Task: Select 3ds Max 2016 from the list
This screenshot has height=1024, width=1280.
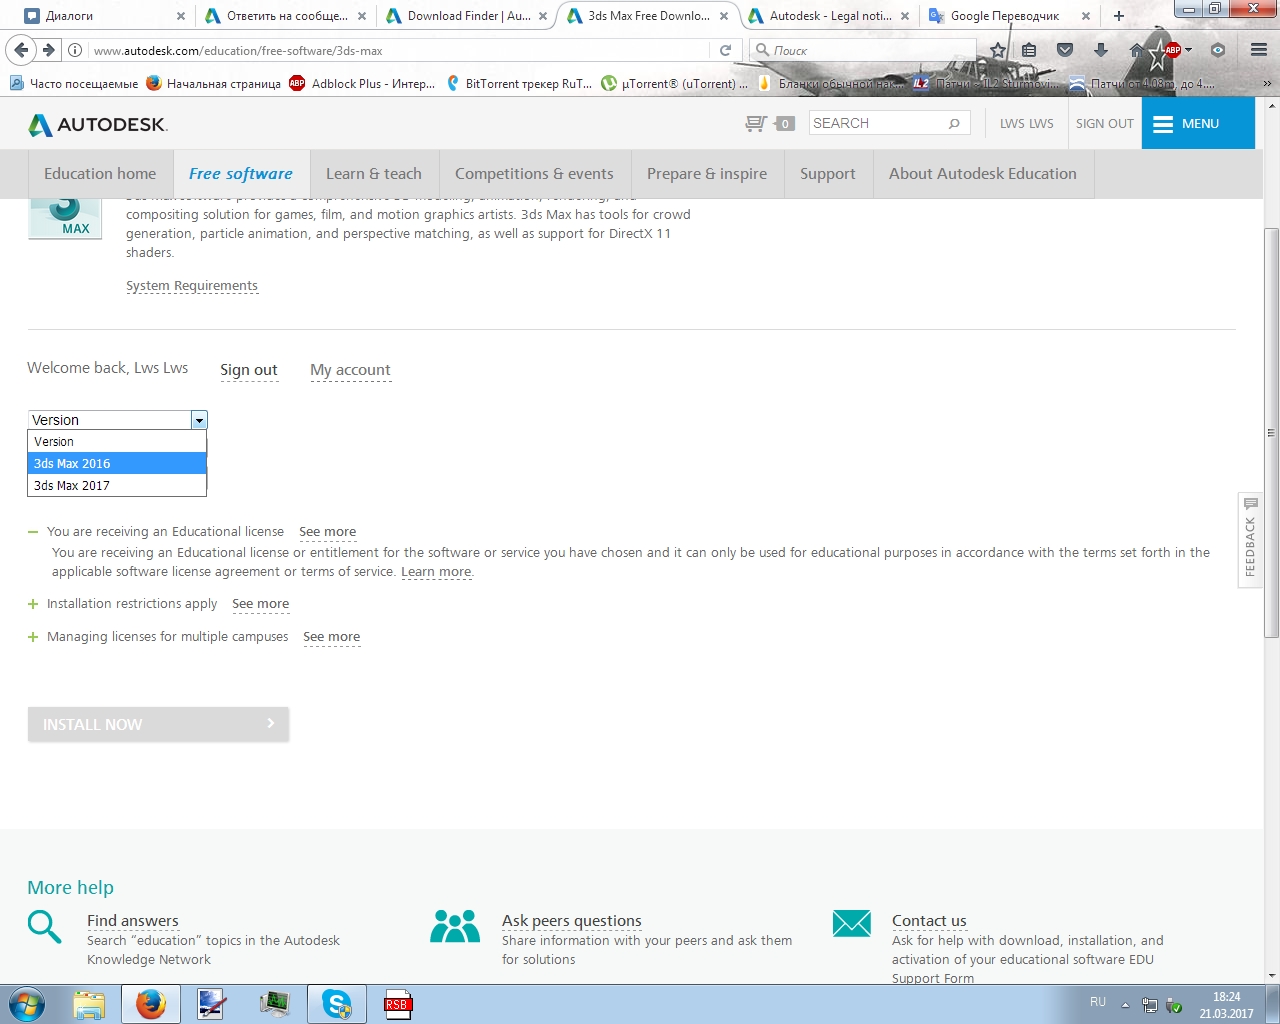Action: pos(117,463)
